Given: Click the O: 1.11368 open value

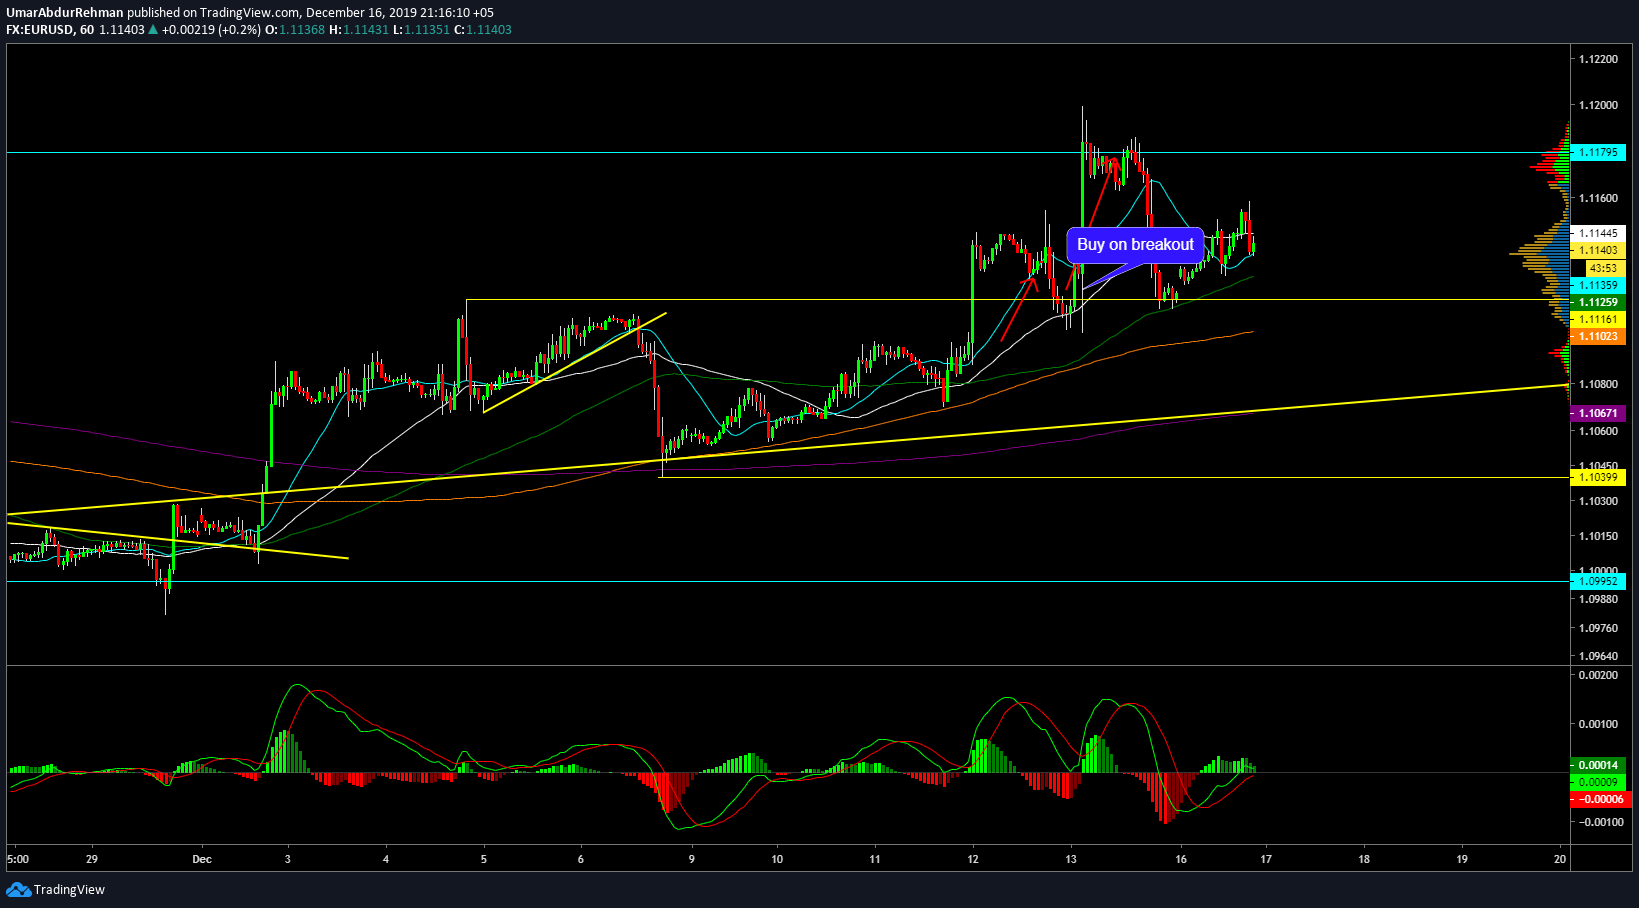Looking at the screenshot, I should (x=295, y=30).
